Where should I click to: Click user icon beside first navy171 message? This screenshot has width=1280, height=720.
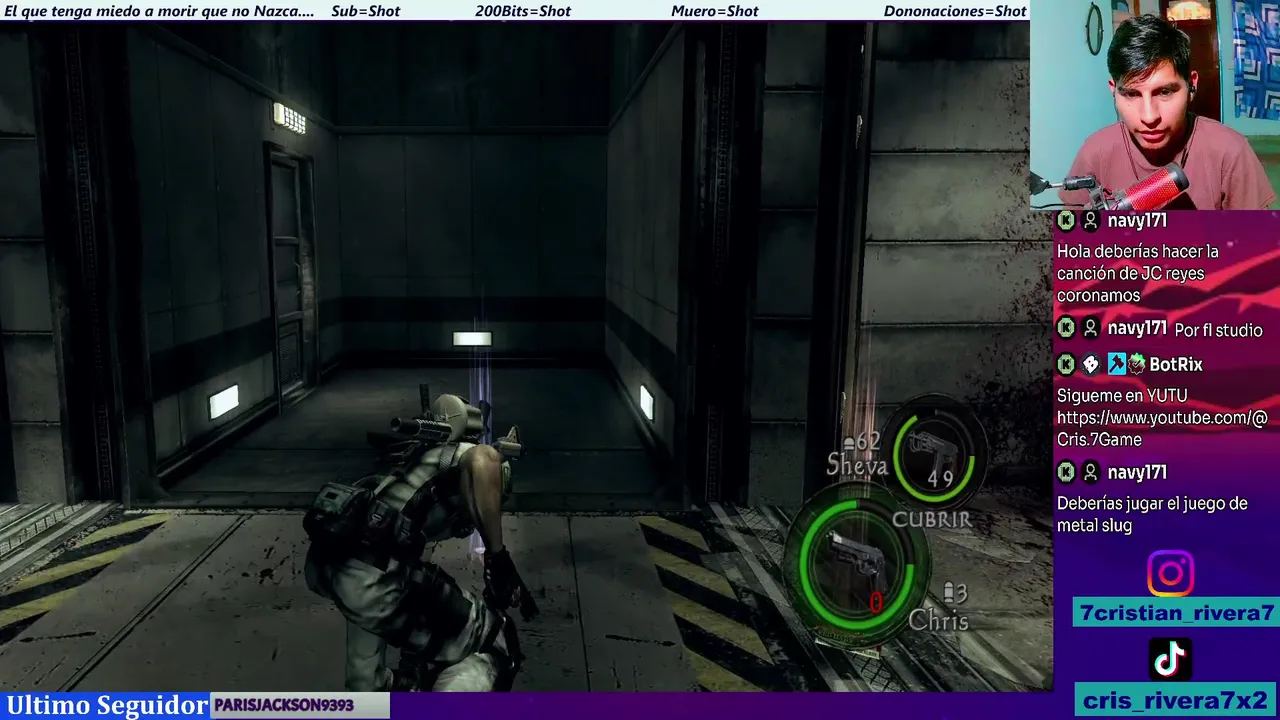(1090, 221)
